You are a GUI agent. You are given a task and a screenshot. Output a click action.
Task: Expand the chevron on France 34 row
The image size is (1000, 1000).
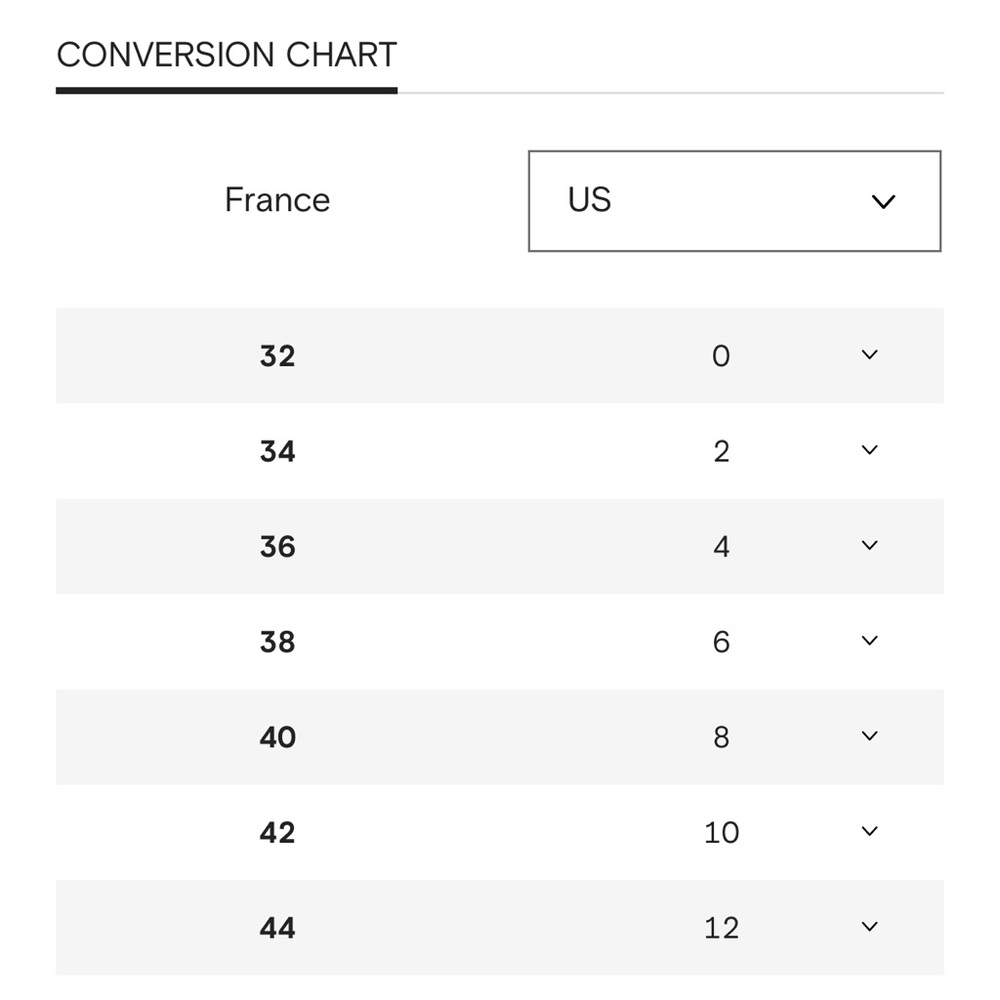[x=869, y=450]
